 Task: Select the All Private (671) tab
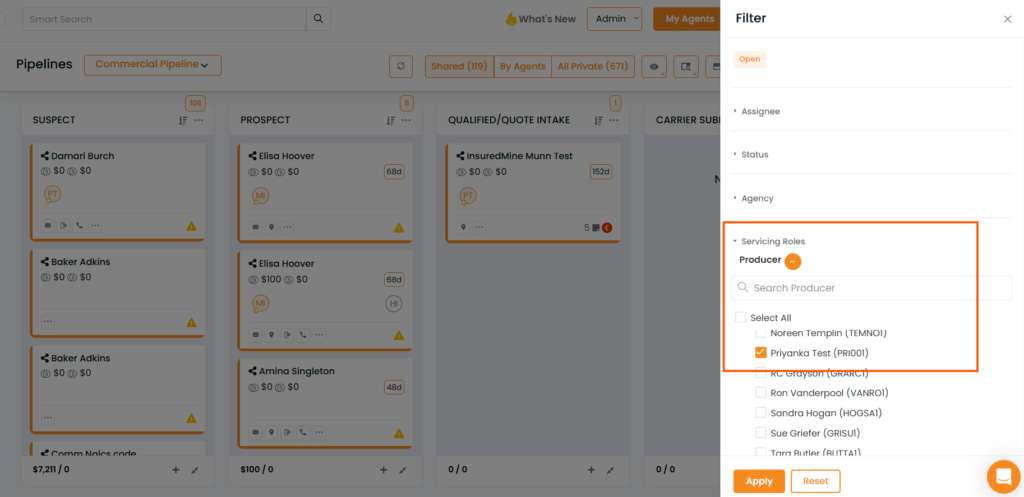[x=593, y=66]
